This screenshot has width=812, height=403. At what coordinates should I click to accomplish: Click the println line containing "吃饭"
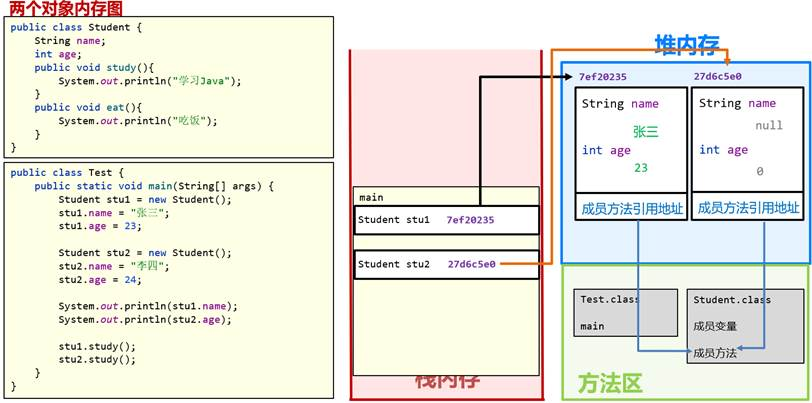[x=138, y=121]
